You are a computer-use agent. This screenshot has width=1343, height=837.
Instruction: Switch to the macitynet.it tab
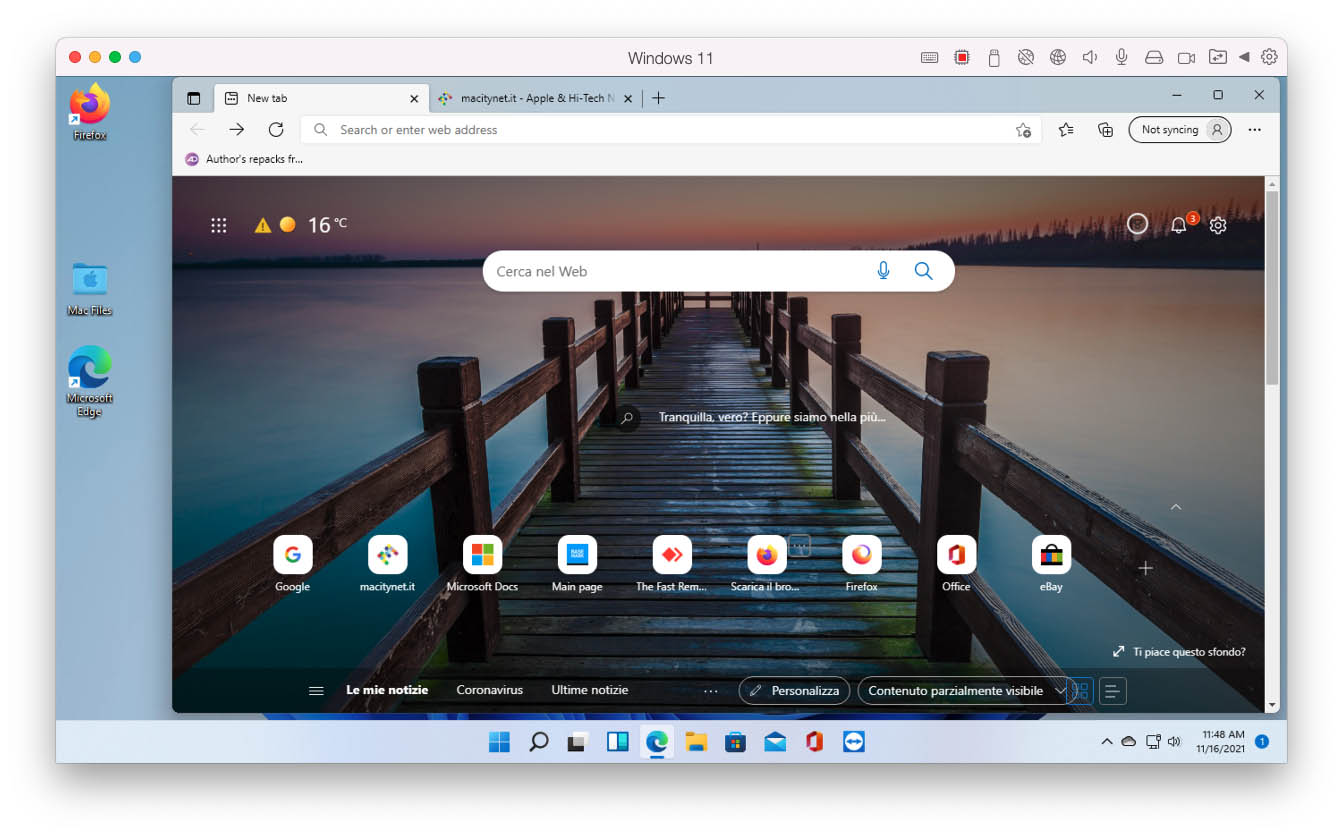535,98
